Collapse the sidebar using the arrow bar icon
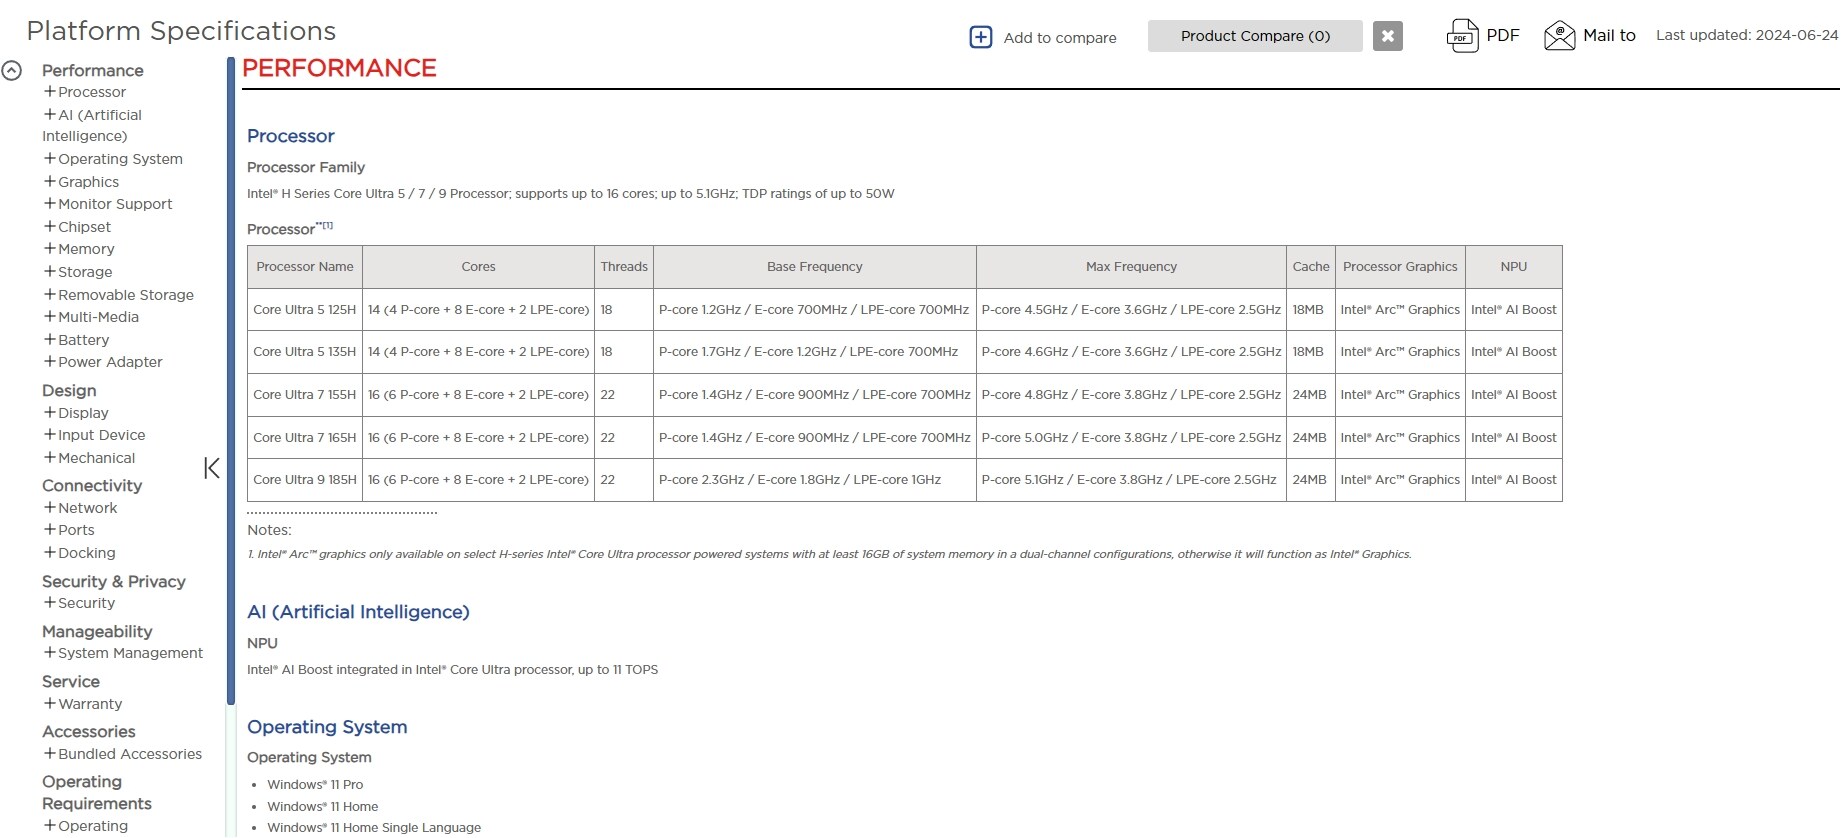The image size is (1841, 838). [x=212, y=468]
